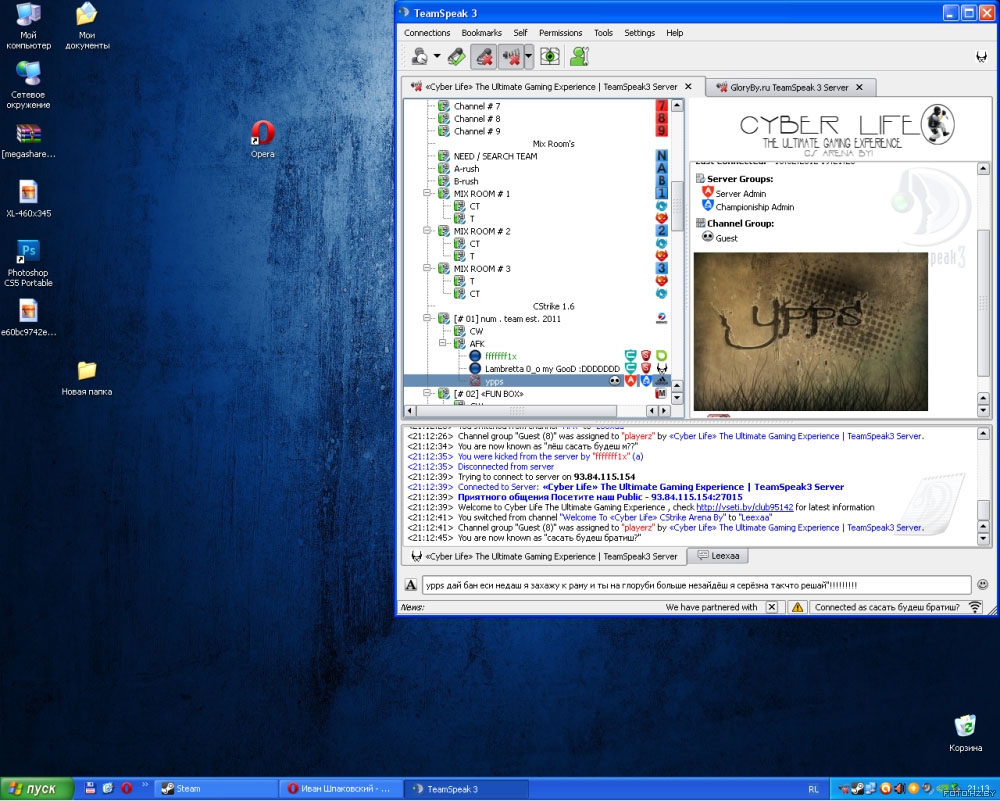Screen dimensions: 1000x801
Task: Click the Pepsi icon on [# 01] num . team
Action: tap(661, 318)
